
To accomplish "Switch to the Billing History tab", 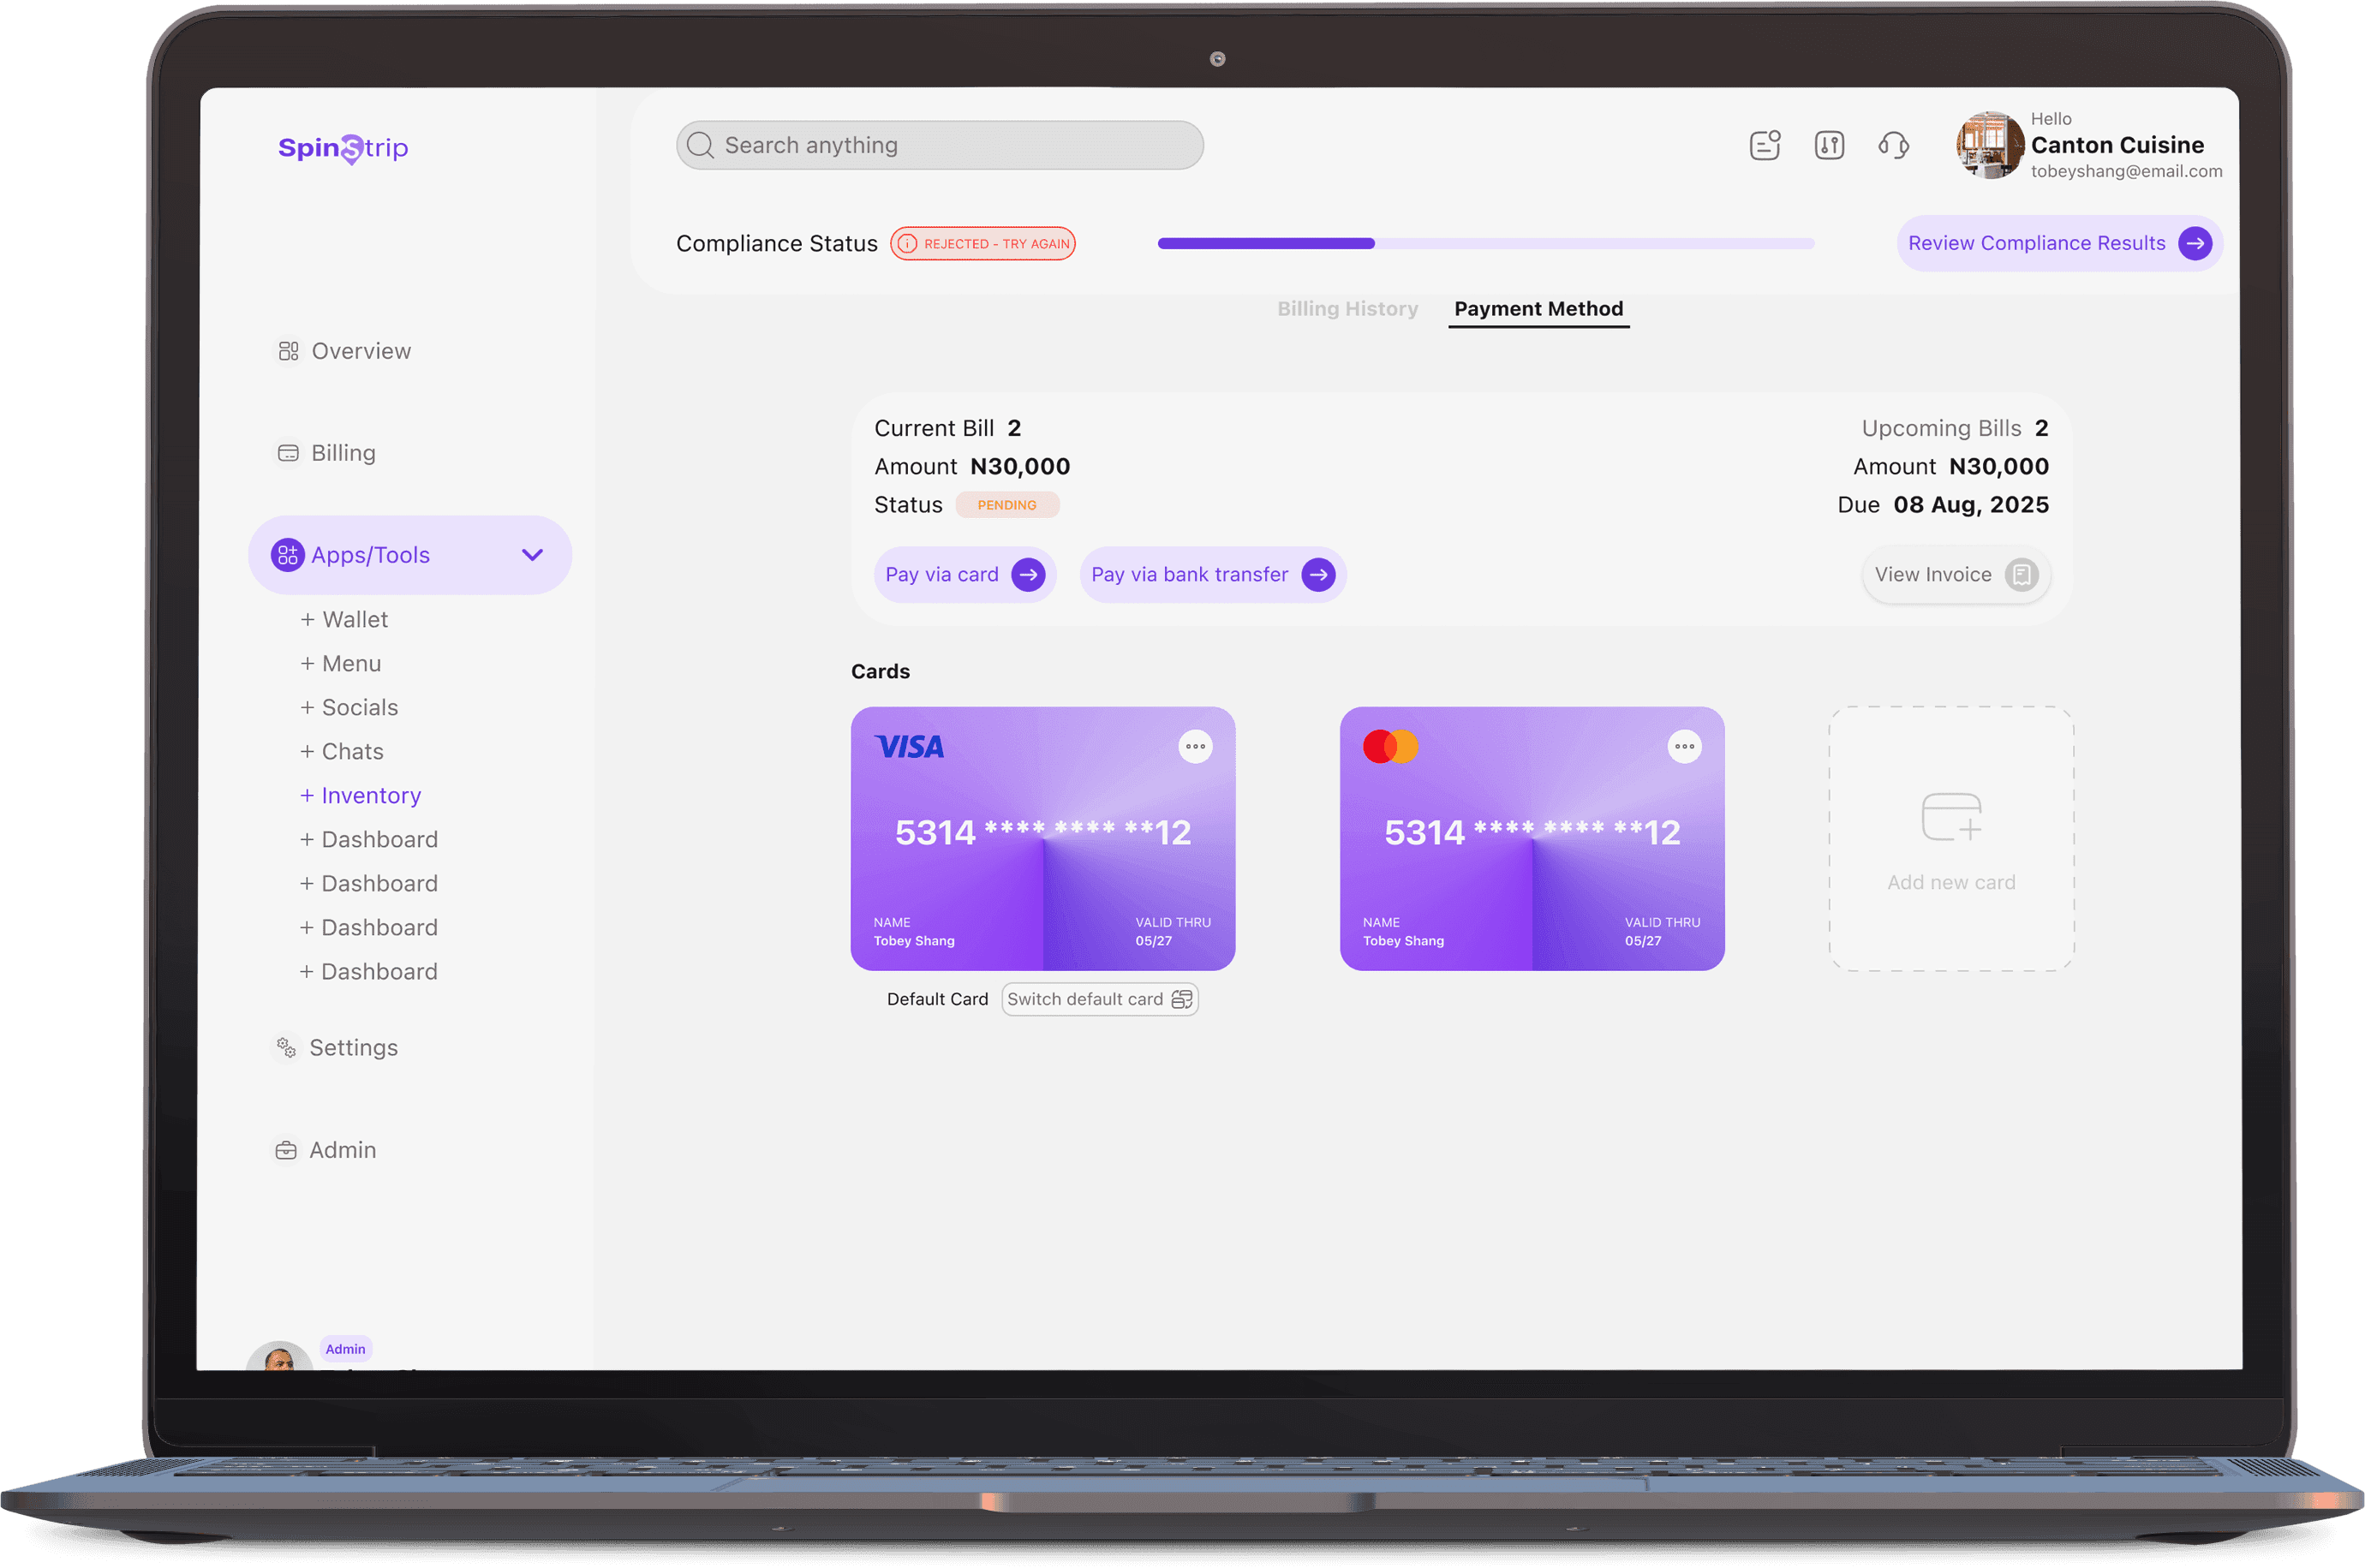I will click(1347, 309).
